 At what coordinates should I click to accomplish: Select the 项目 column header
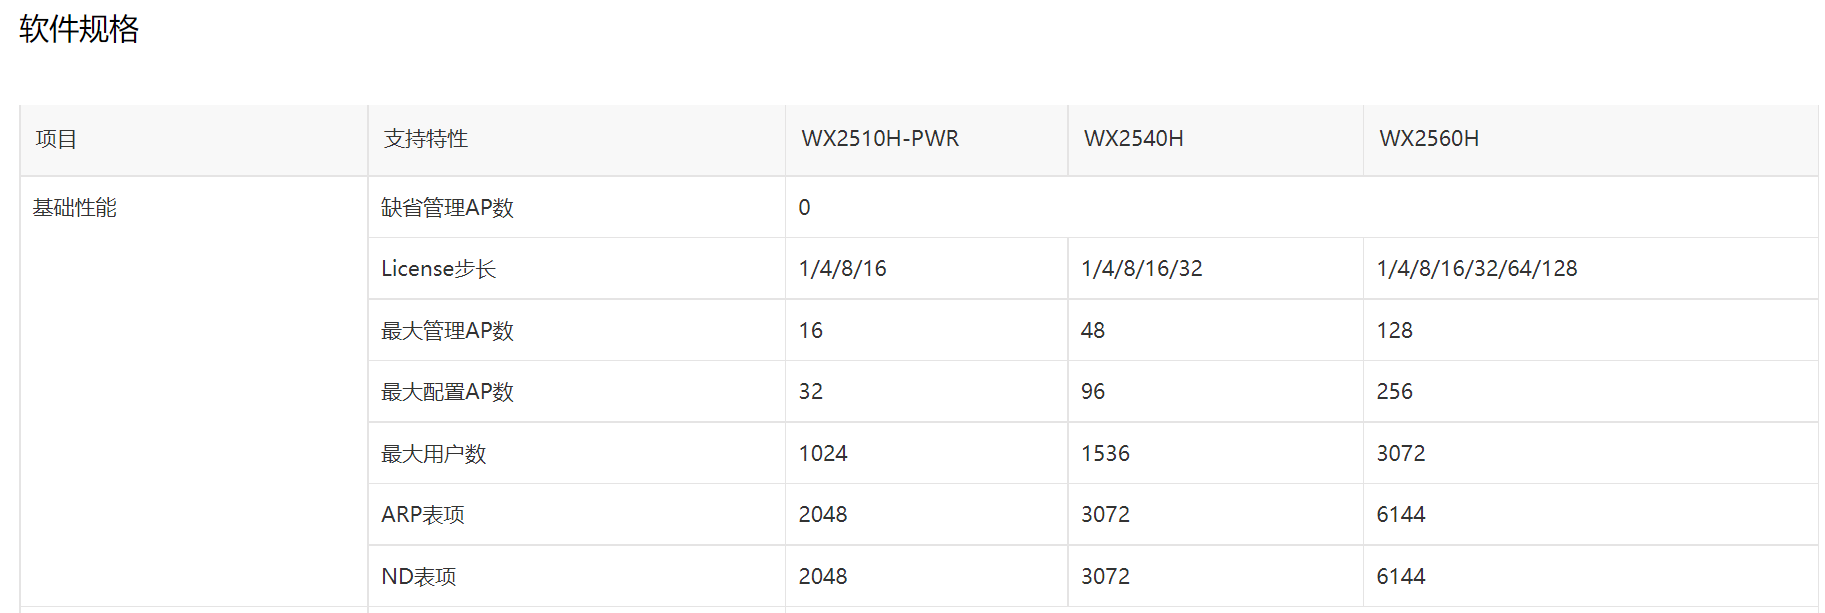click(56, 139)
